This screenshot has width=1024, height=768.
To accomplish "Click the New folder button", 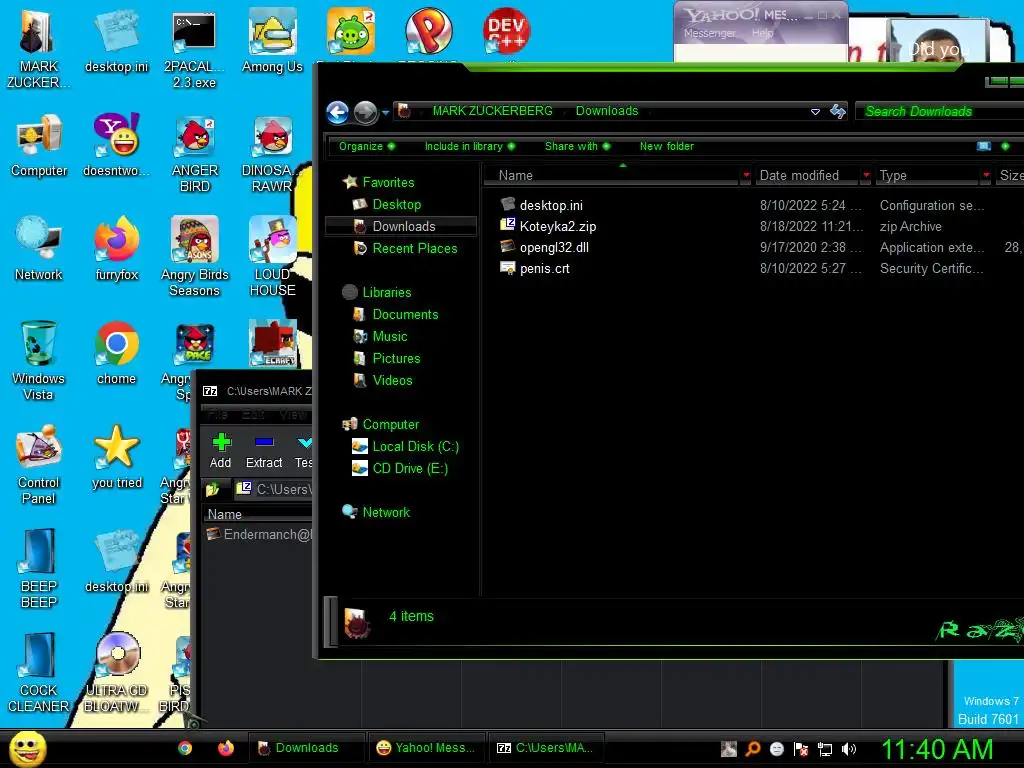I will (x=667, y=146).
